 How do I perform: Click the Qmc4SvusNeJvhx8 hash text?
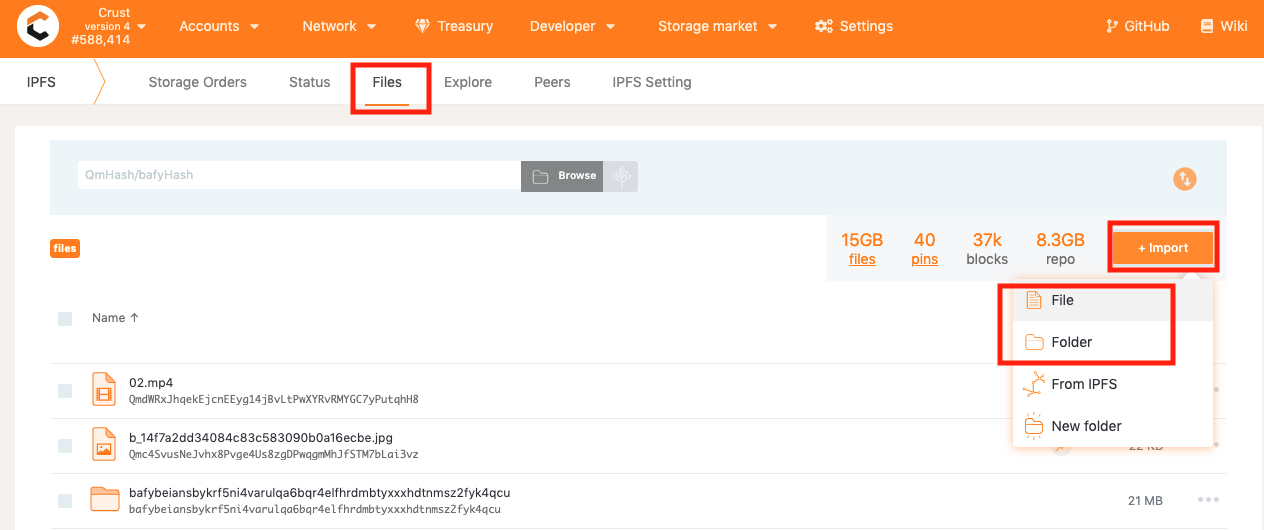click(x=273, y=454)
